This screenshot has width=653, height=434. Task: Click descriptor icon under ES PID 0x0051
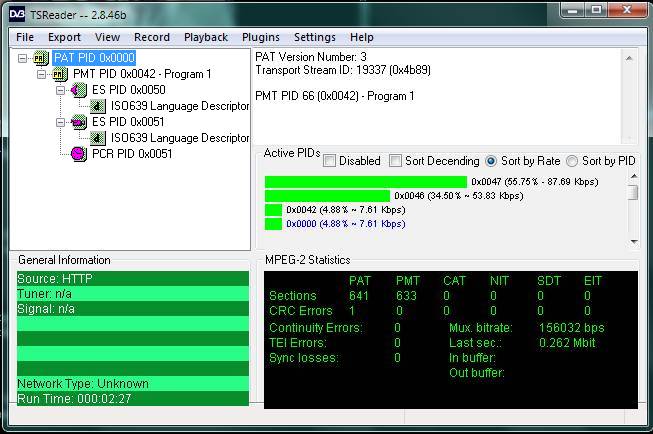[97, 138]
